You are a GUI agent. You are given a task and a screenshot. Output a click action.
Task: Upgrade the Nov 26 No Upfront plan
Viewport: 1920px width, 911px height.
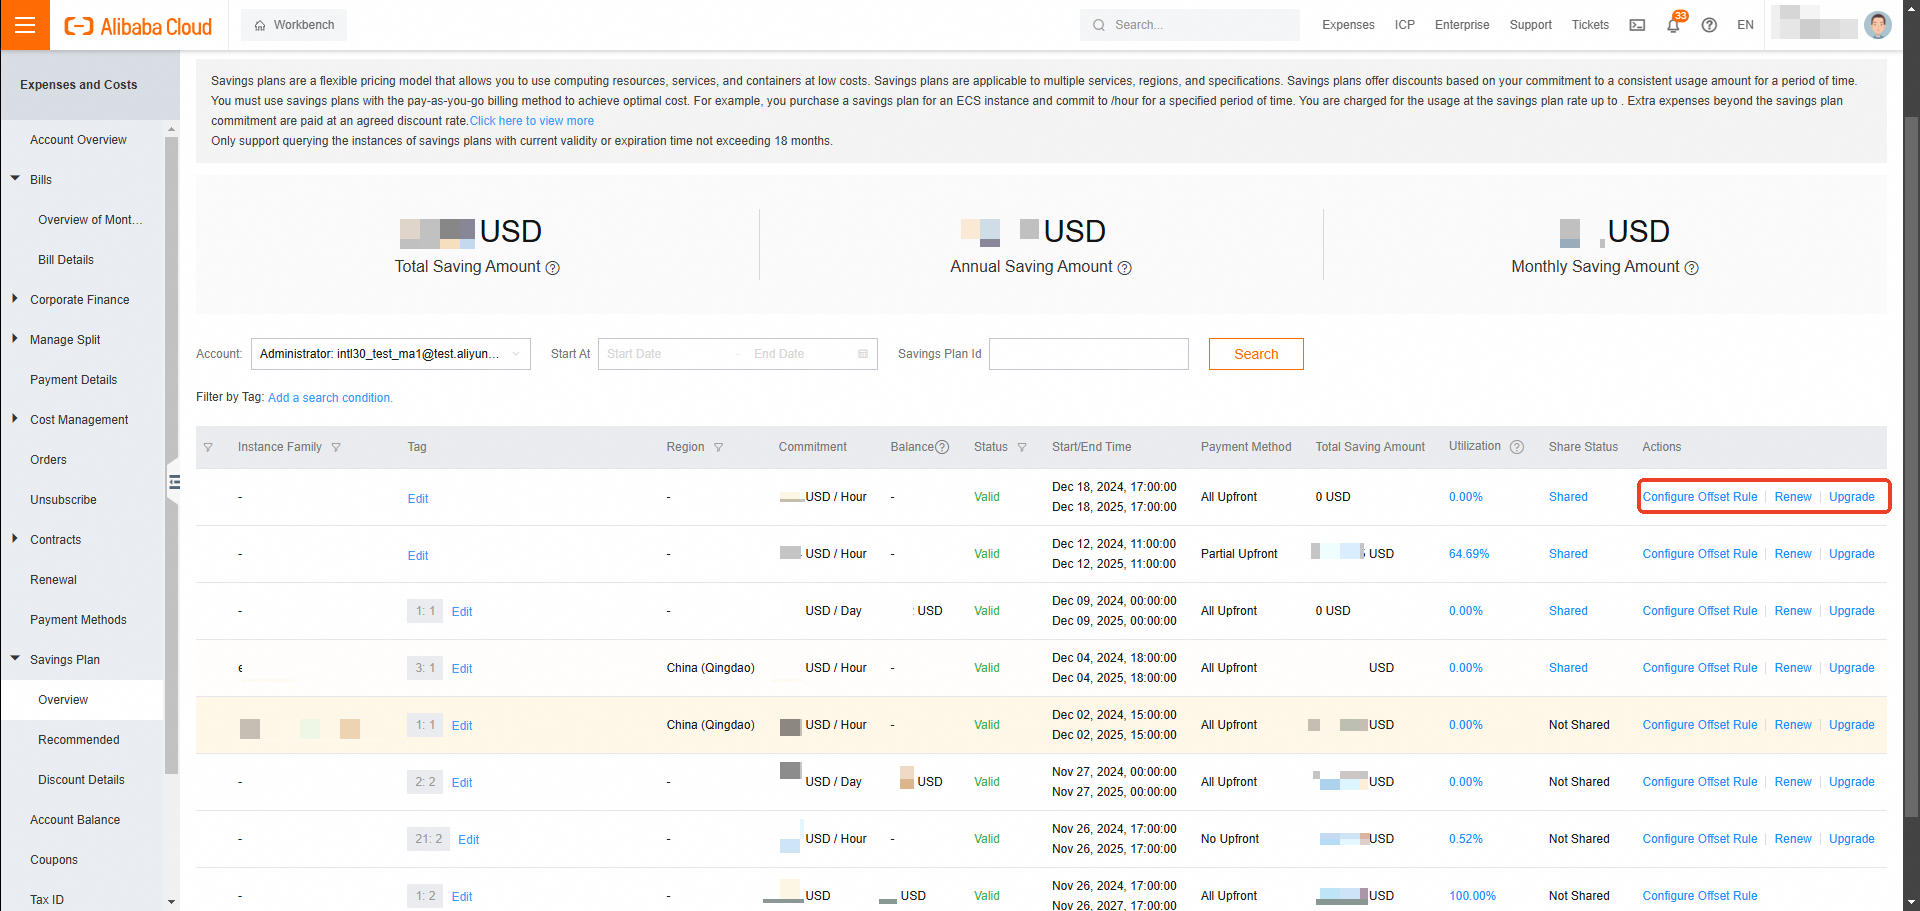point(1851,839)
